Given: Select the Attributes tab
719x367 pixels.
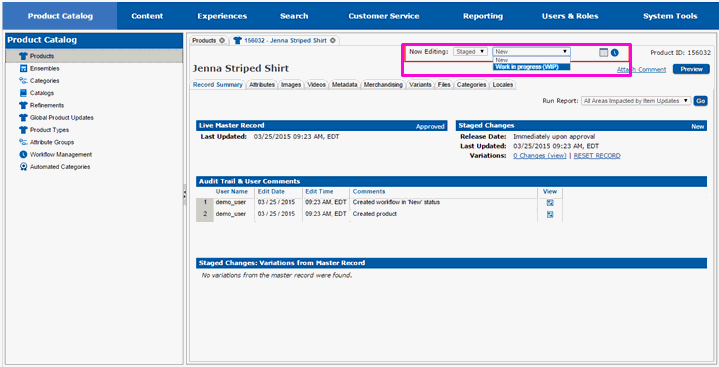Looking at the screenshot, I should 262,85.
